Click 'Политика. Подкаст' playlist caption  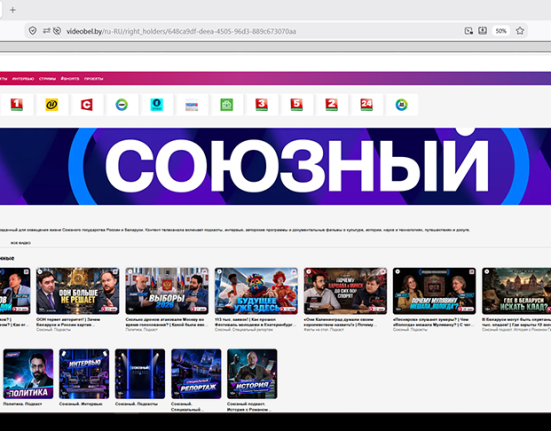(x=22, y=404)
